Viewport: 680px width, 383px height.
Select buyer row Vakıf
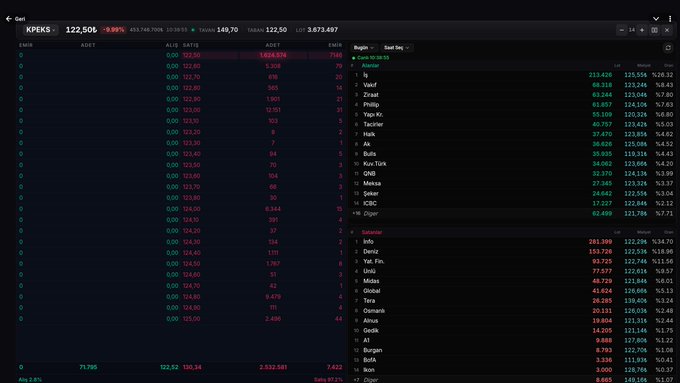pyautogui.click(x=513, y=85)
